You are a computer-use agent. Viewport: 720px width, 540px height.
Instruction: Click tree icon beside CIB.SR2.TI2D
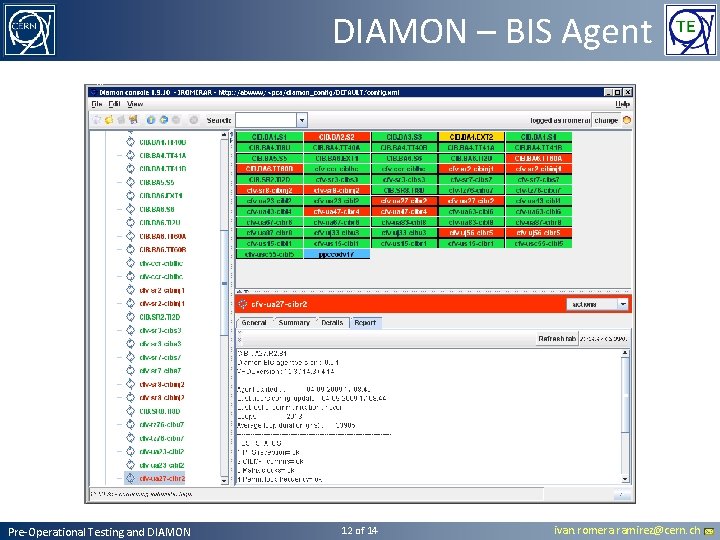coord(130,317)
